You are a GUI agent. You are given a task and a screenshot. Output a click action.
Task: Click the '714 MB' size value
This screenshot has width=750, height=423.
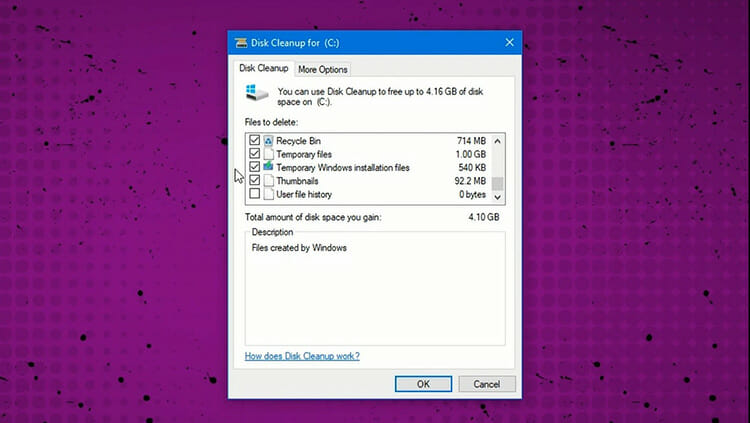471,141
